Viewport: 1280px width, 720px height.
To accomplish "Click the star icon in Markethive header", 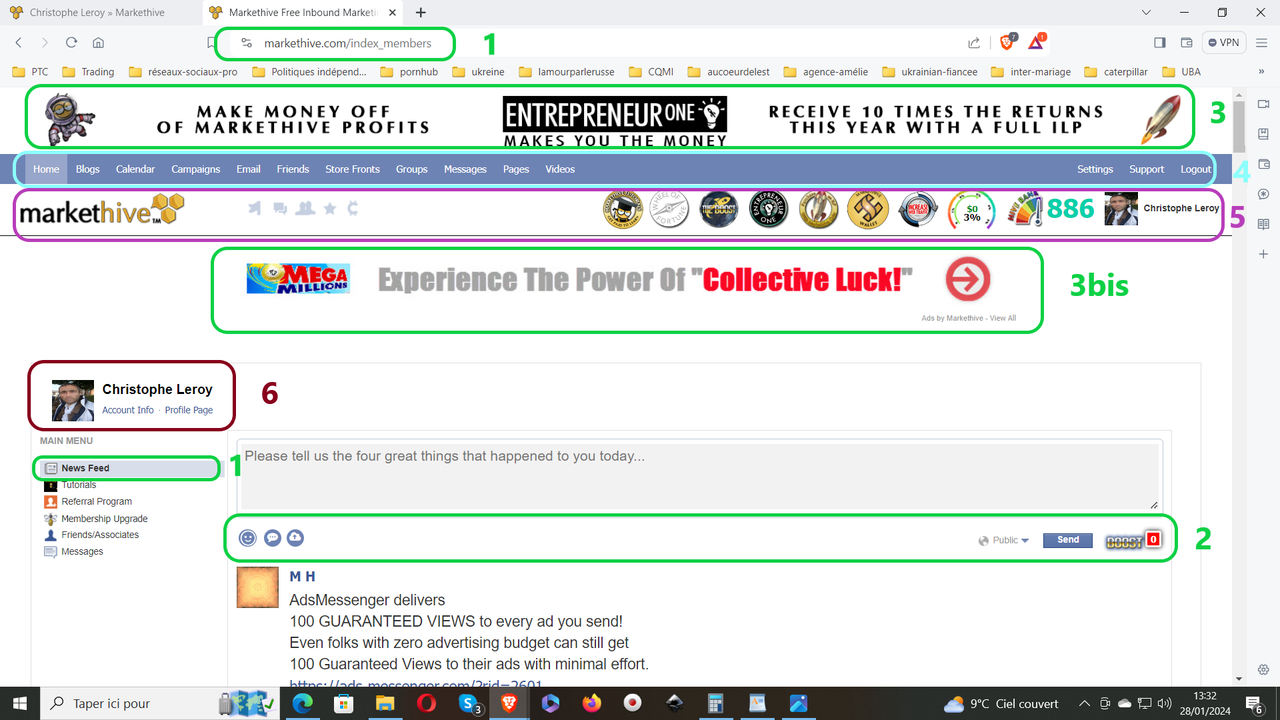I will coord(330,208).
